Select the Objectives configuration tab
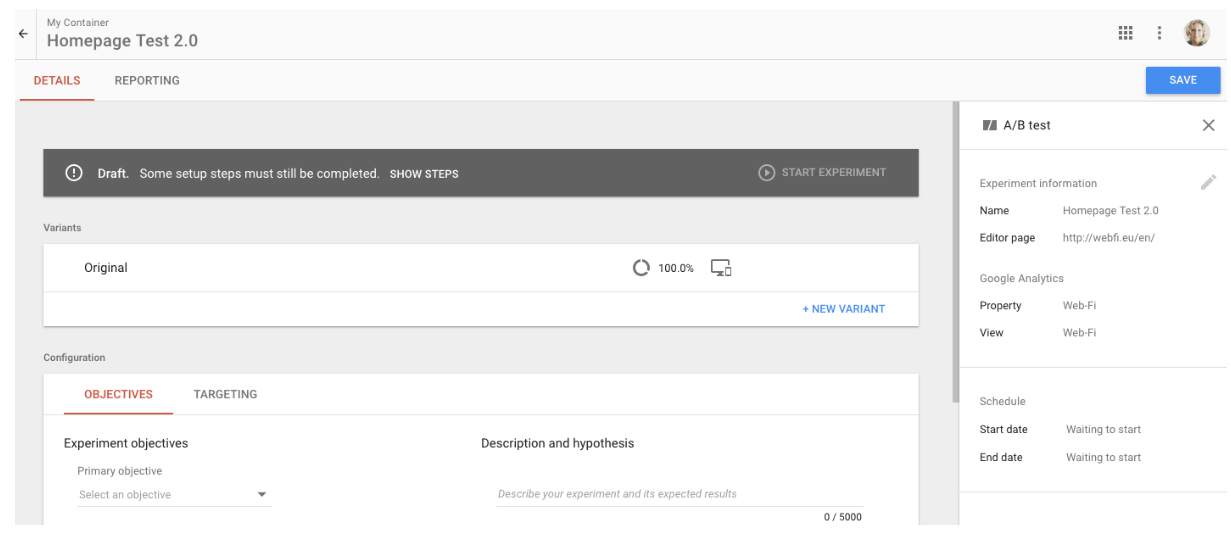The image size is (1231, 537). pos(118,394)
